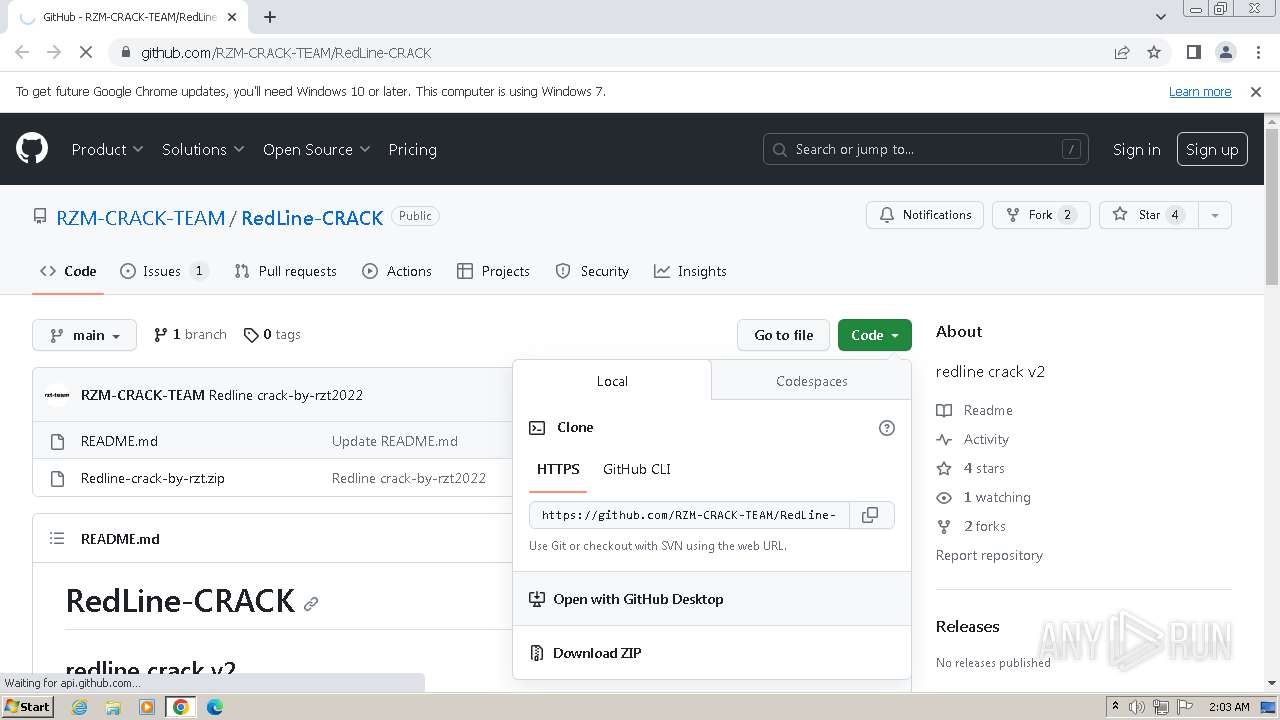Click the site lock icon
Viewport: 1280px width, 720px height.
125,52
